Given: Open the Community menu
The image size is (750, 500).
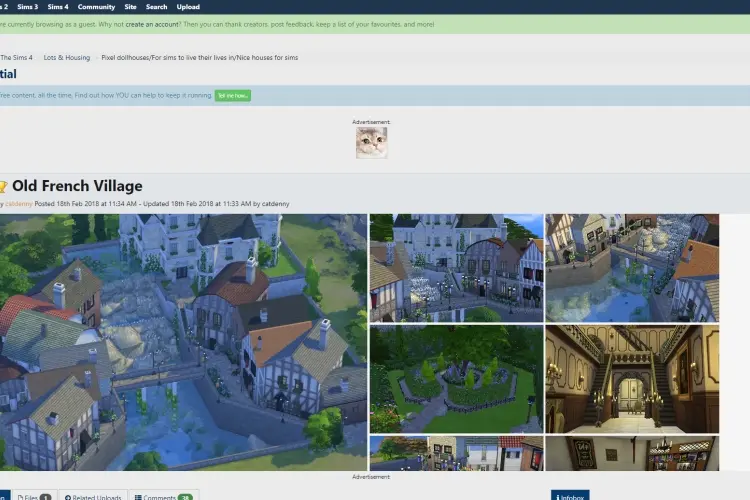Looking at the screenshot, I should [x=96, y=7].
